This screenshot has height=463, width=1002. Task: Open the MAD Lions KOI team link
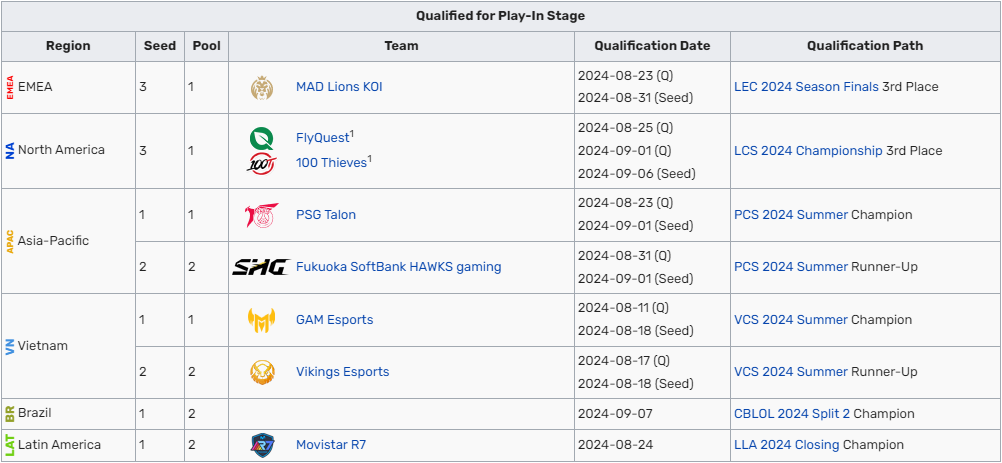(x=339, y=87)
